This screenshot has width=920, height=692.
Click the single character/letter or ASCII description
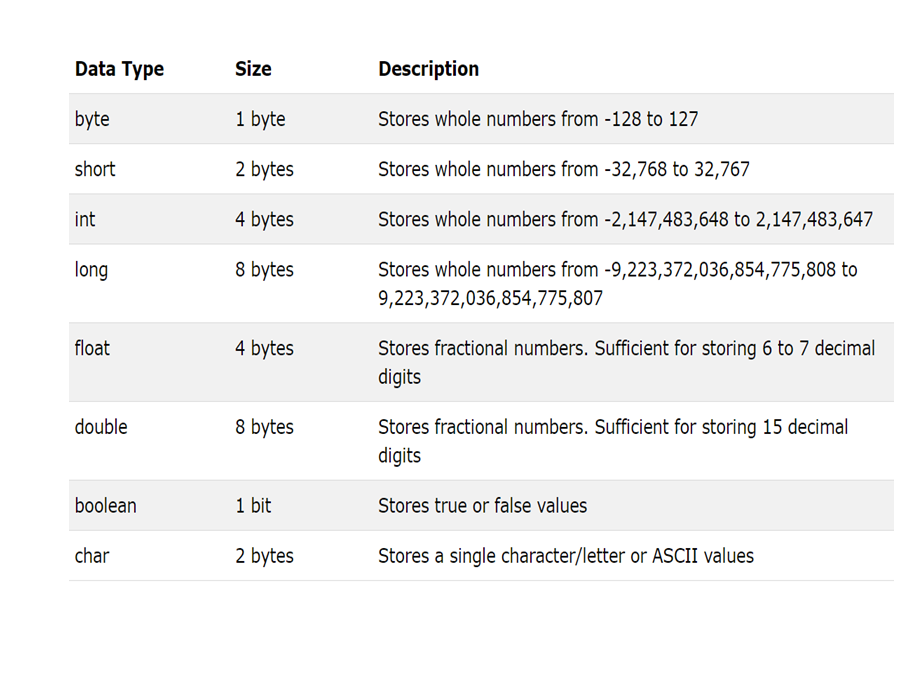click(565, 556)
